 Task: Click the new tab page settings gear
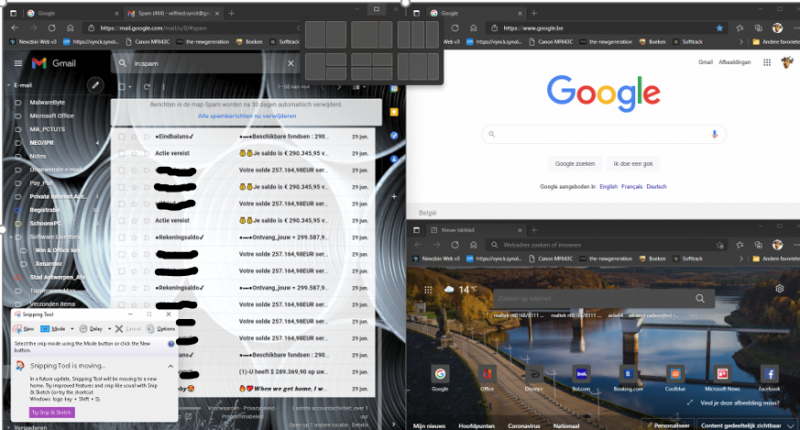779,289
